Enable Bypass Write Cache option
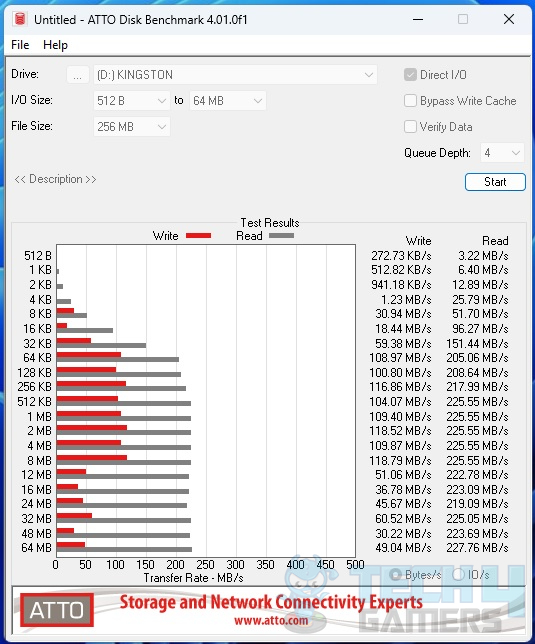The height and width of the screenshot is (644, 535). (x=410, y=101)
